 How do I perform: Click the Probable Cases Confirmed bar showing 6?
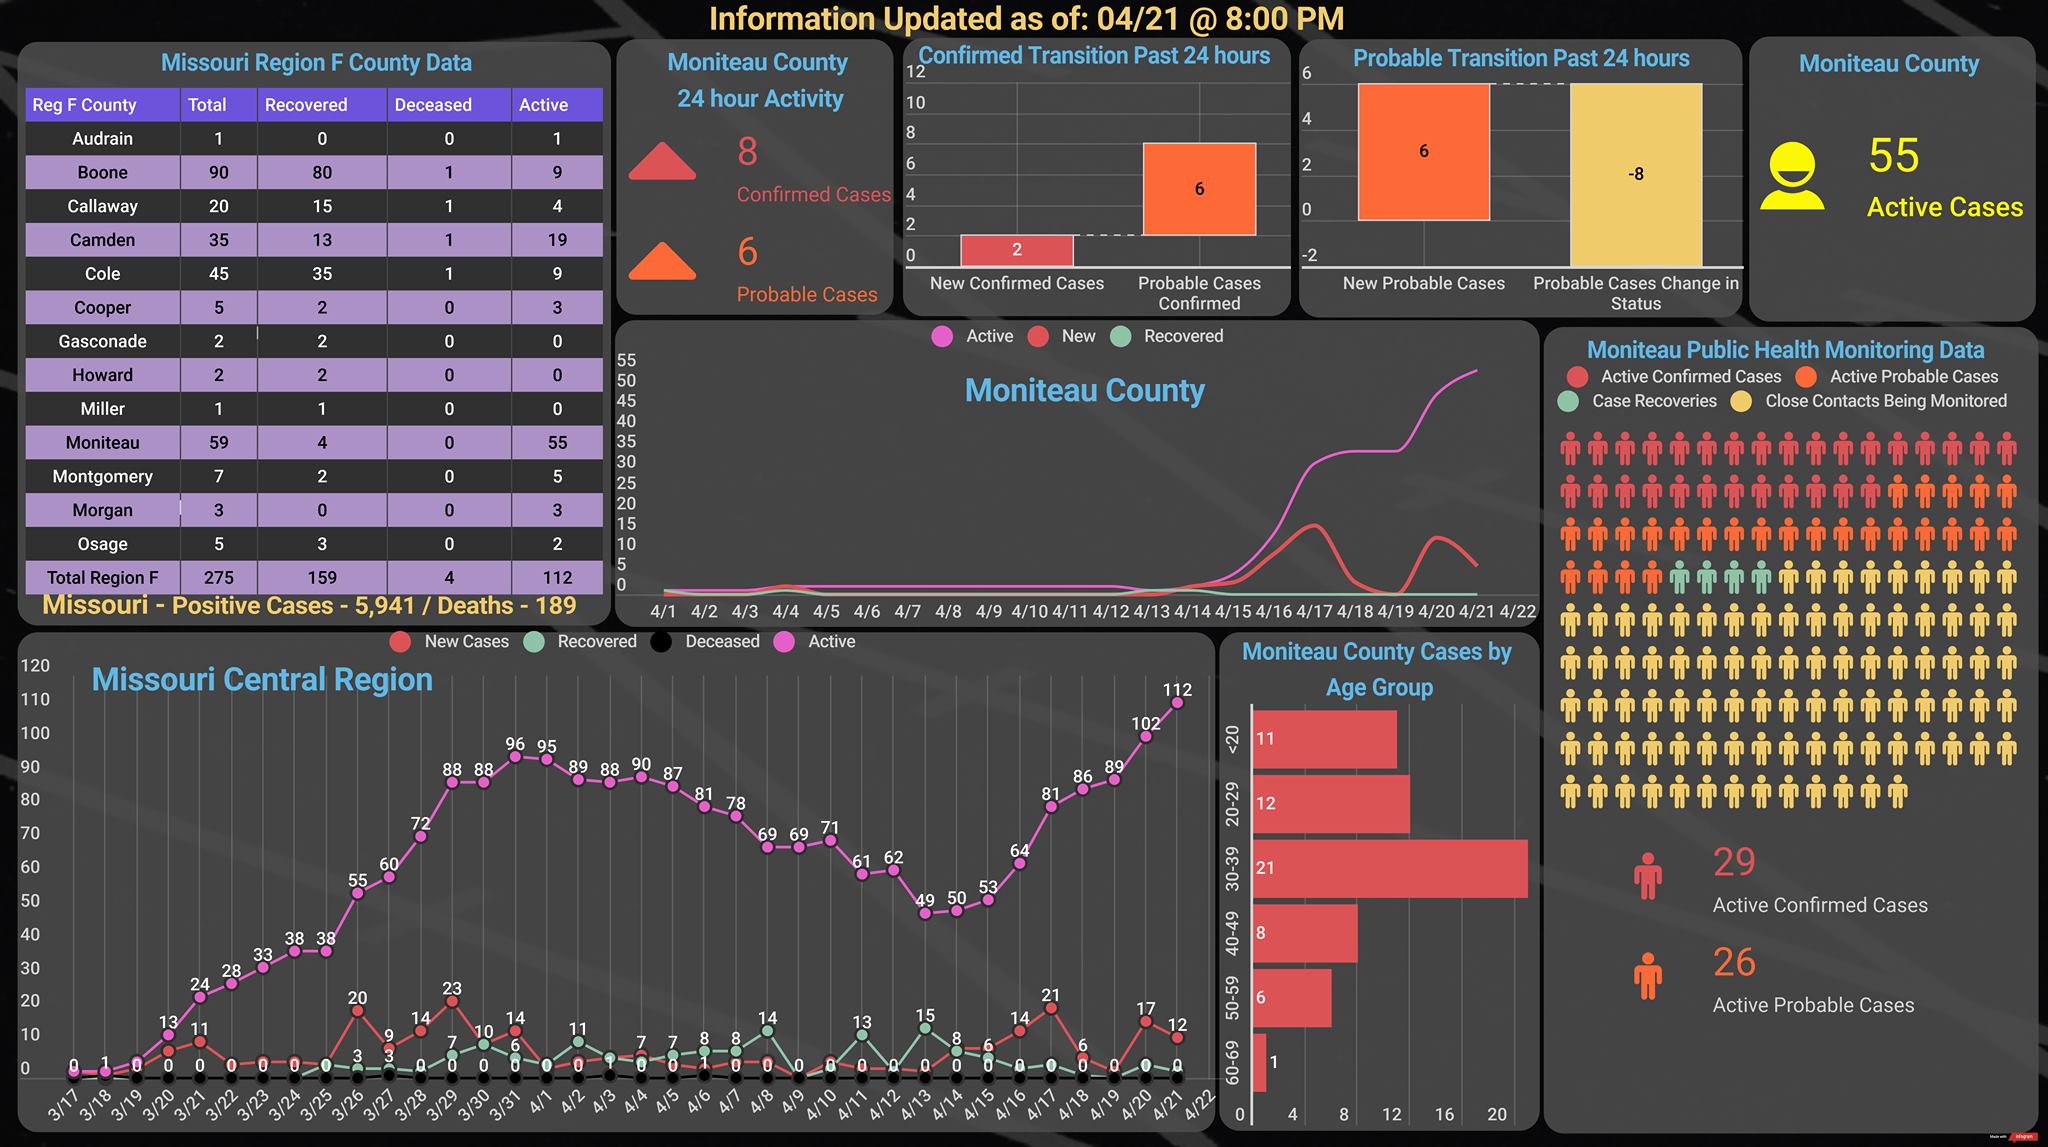point(1199,189)
